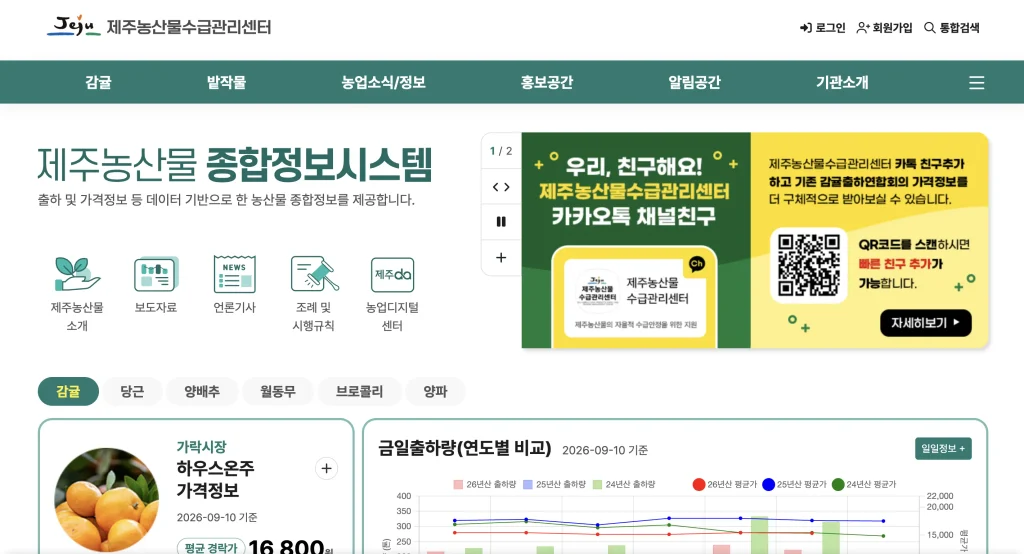Open 통합검색 integrated search
This screenshot has height=554, width=1024.
952,27
